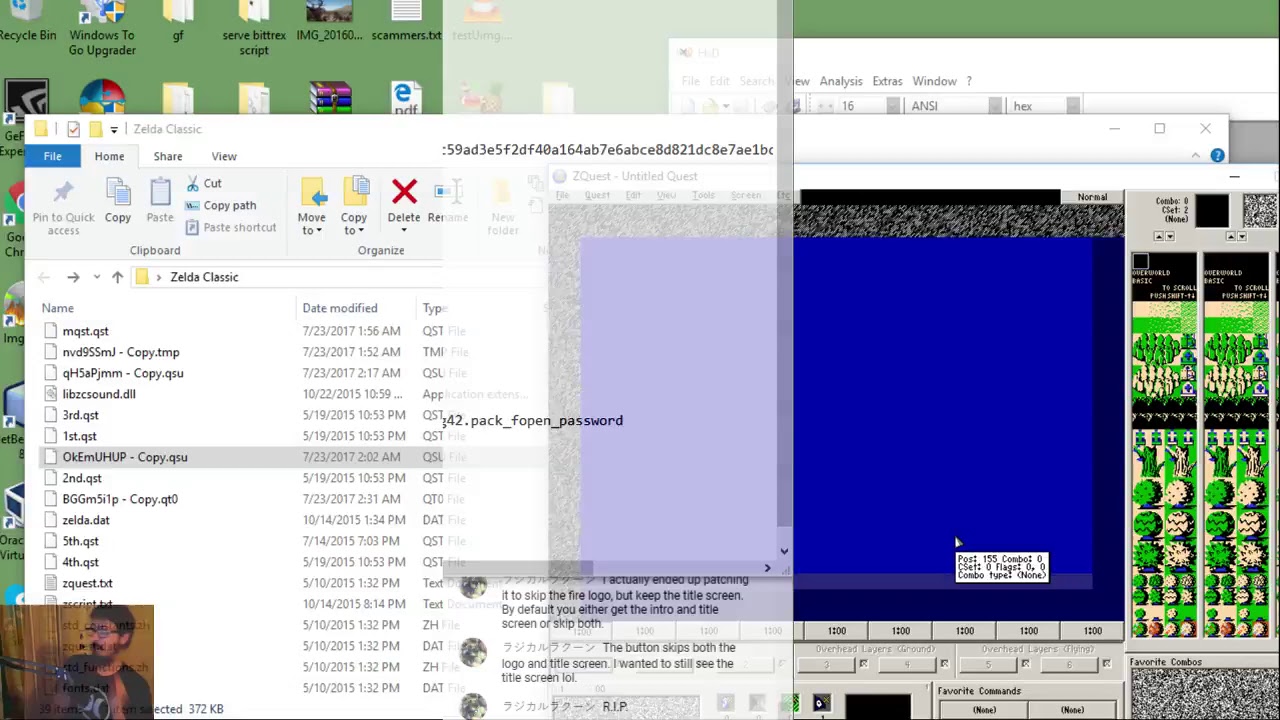Viewport: 1280px width, 720px height.
Task: Switch to the Home ribbon tab
Action: coord(109,156)
